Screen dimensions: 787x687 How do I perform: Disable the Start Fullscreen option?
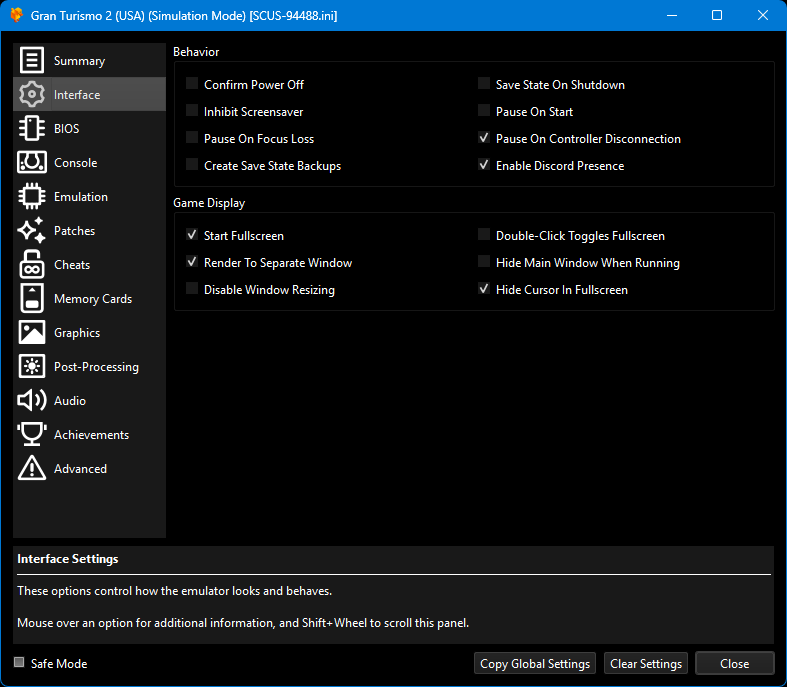point(192,236)
